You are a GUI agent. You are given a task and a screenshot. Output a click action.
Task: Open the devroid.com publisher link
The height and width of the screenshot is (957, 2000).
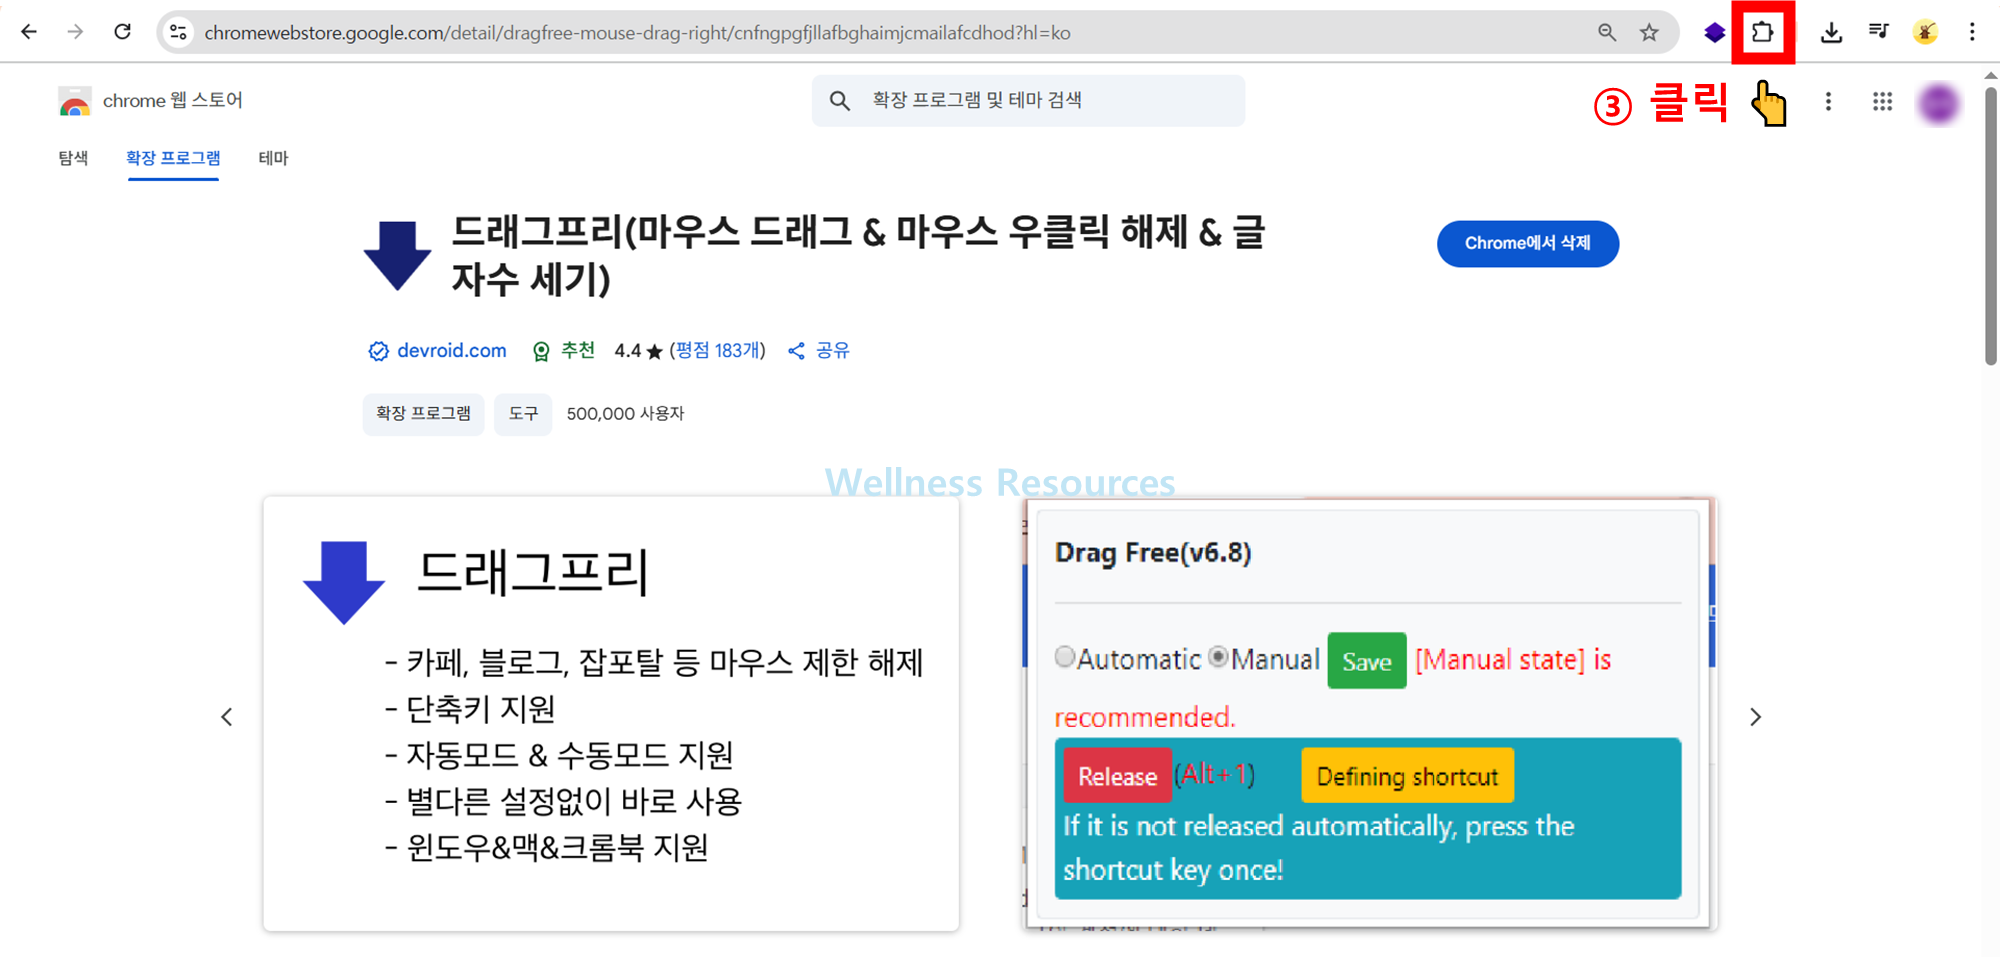[452, 350]
